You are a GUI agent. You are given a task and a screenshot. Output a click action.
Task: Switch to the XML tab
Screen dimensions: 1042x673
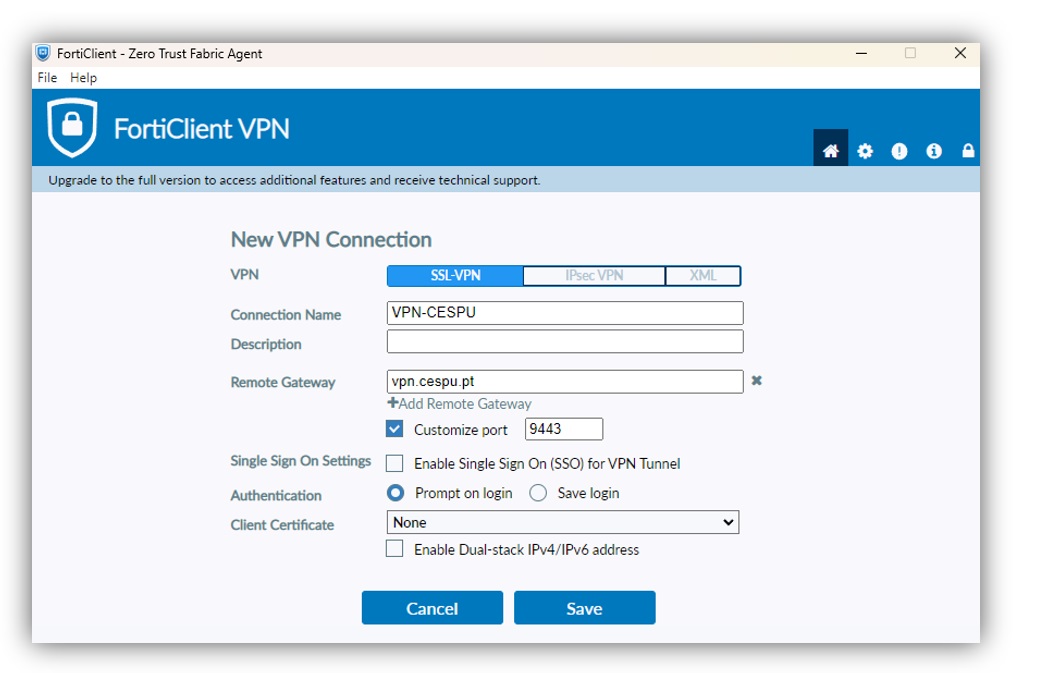[703, 276]
